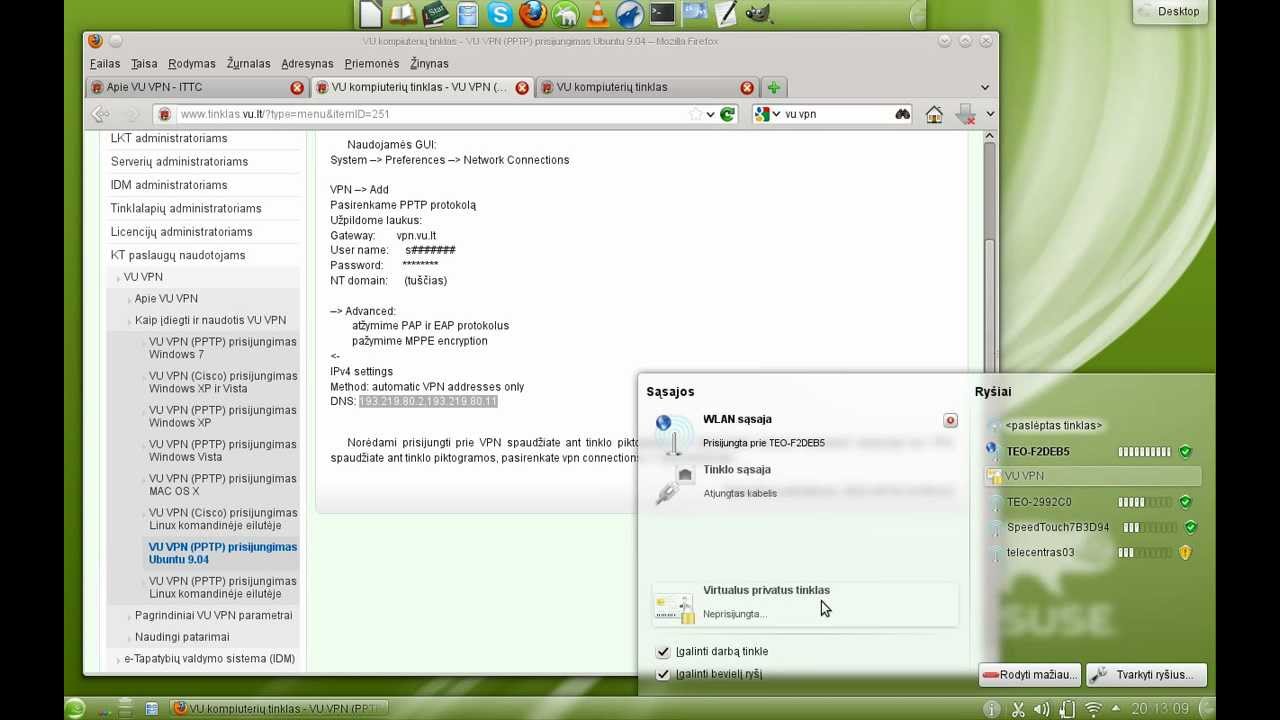The width and height of the screenshot is (1280, 720).
Task: Click the 'Rodyti mažiau...' button
Action: 1030,675
